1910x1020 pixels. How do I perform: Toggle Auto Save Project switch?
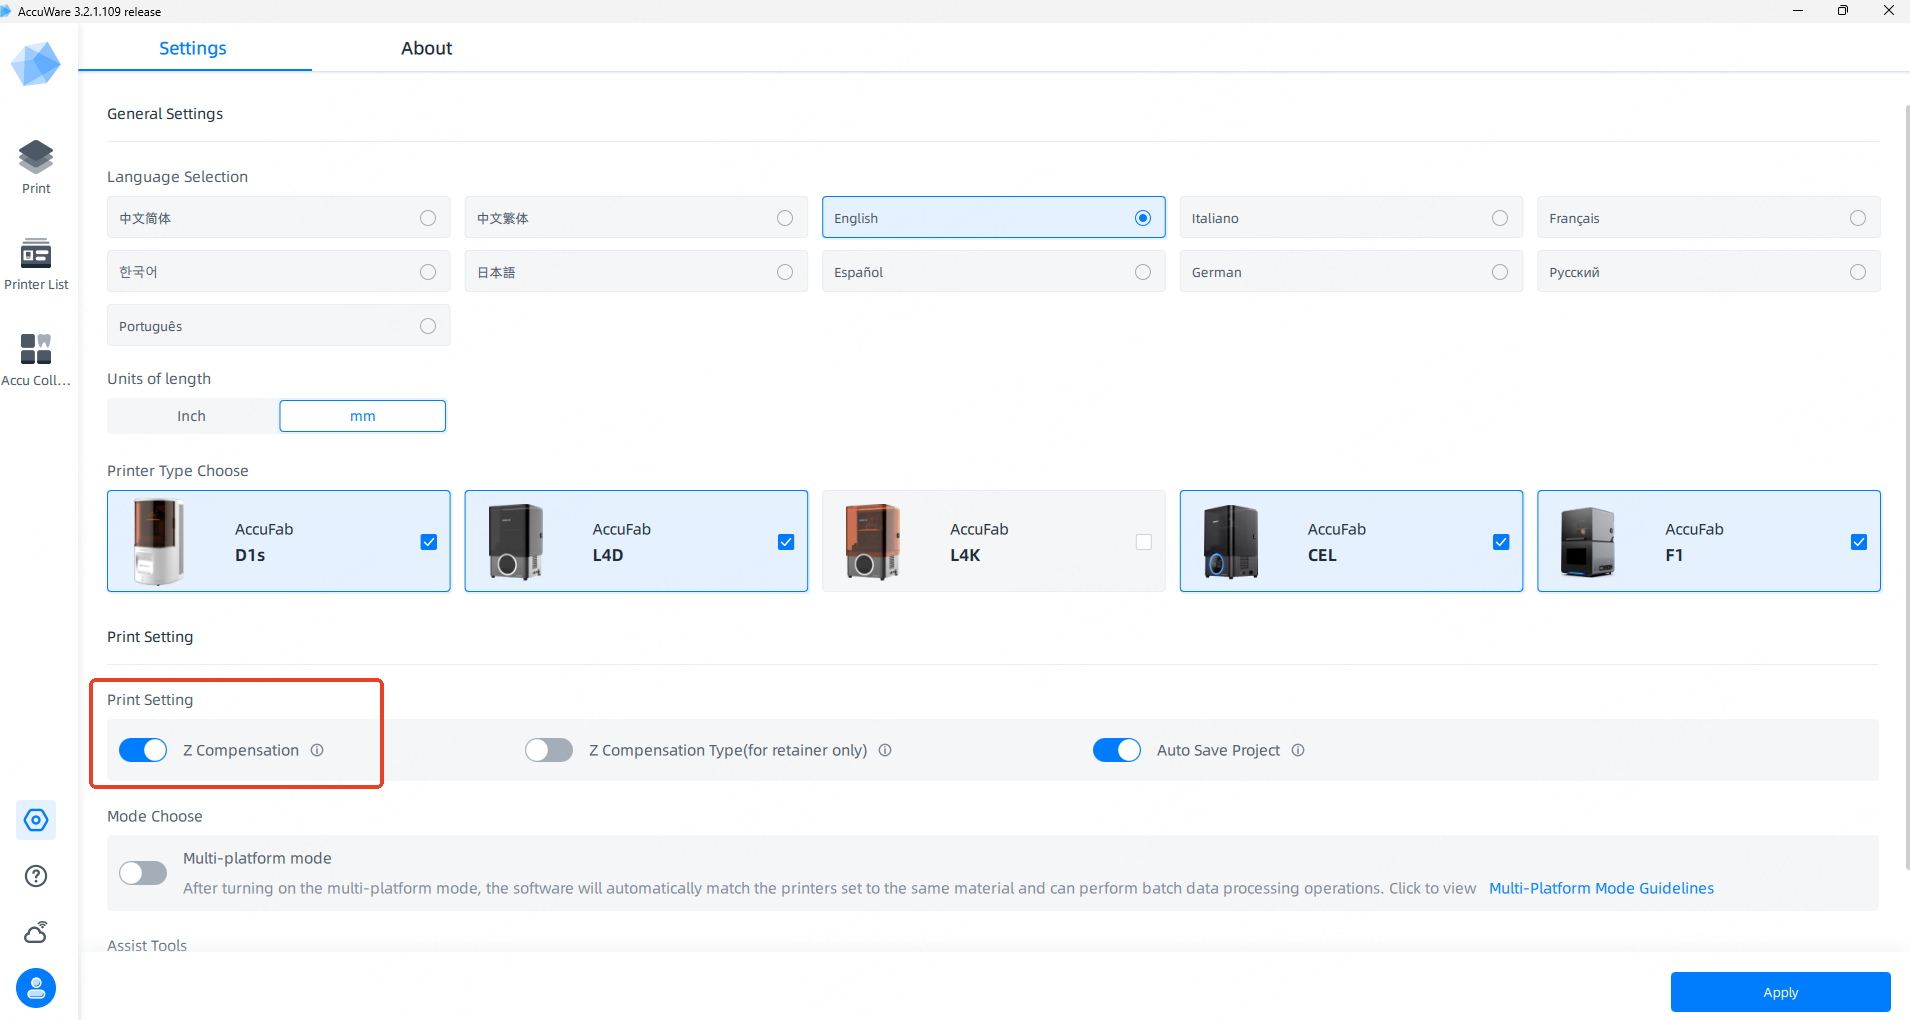pyautogui.click(x=1117, y=750)
